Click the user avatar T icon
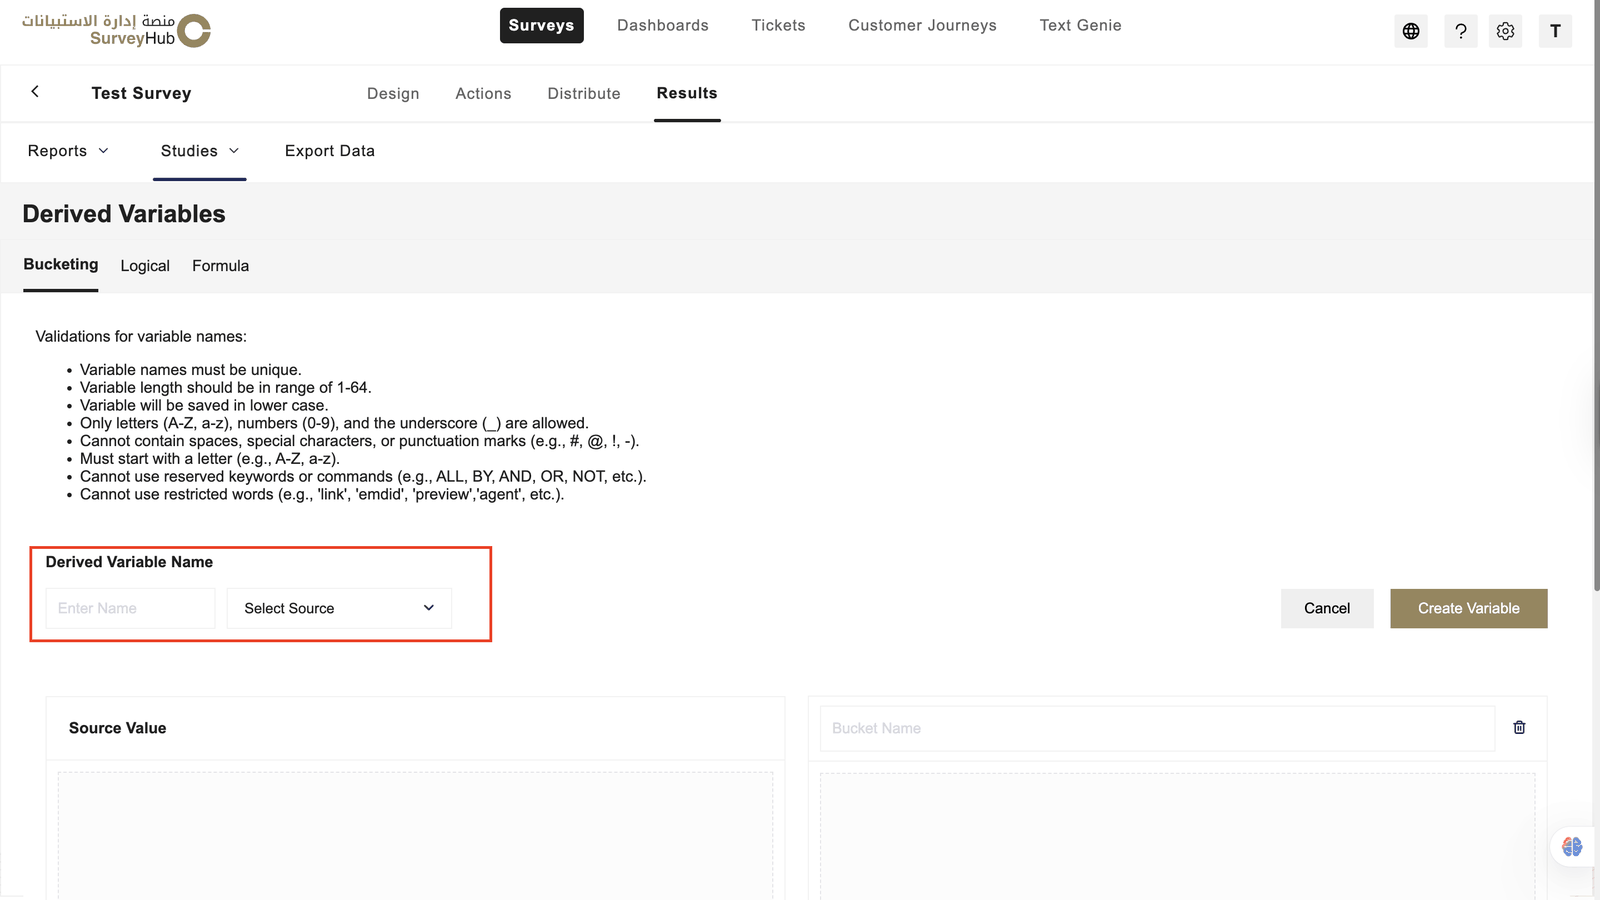 (x=1555, y=31)
